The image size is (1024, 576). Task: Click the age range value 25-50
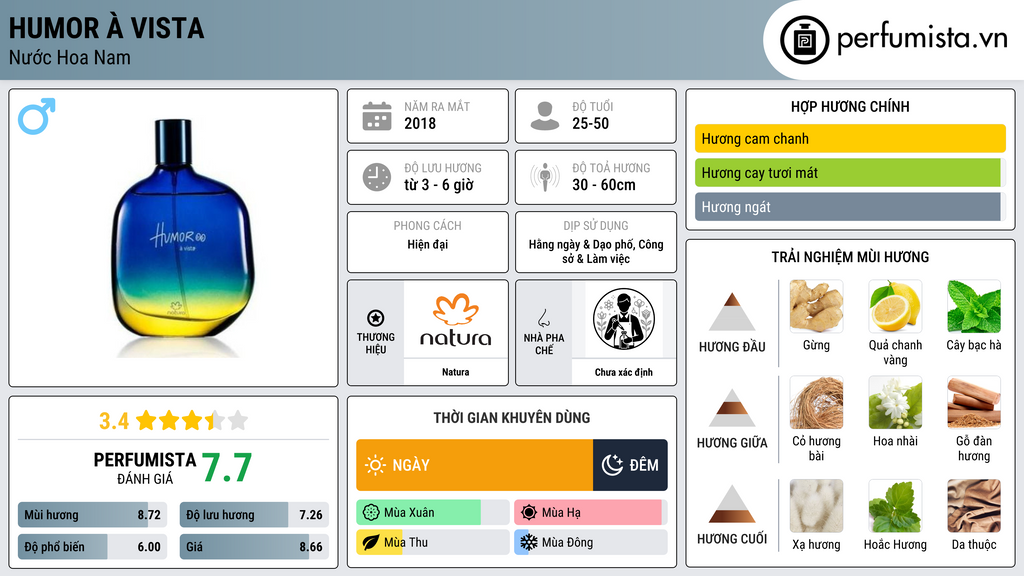pos(590,123)
